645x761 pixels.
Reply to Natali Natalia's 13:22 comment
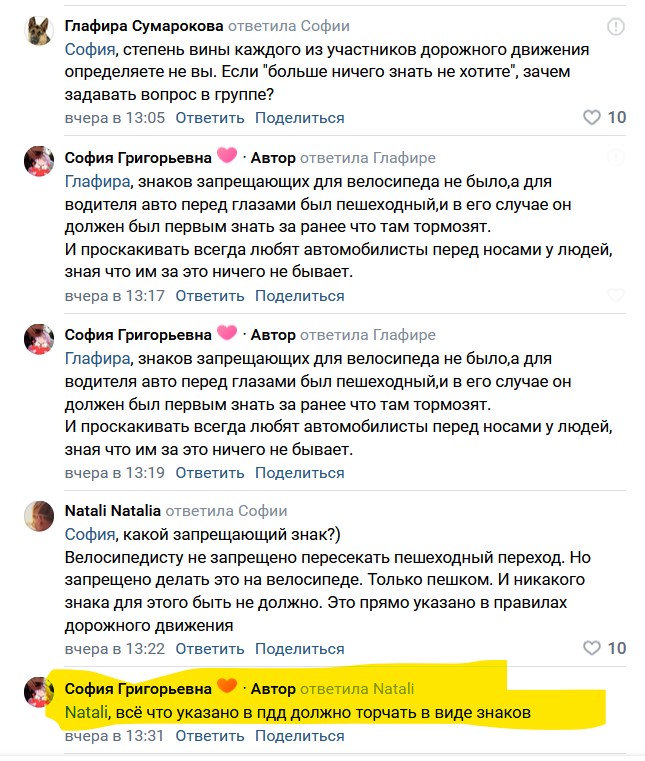210,648
